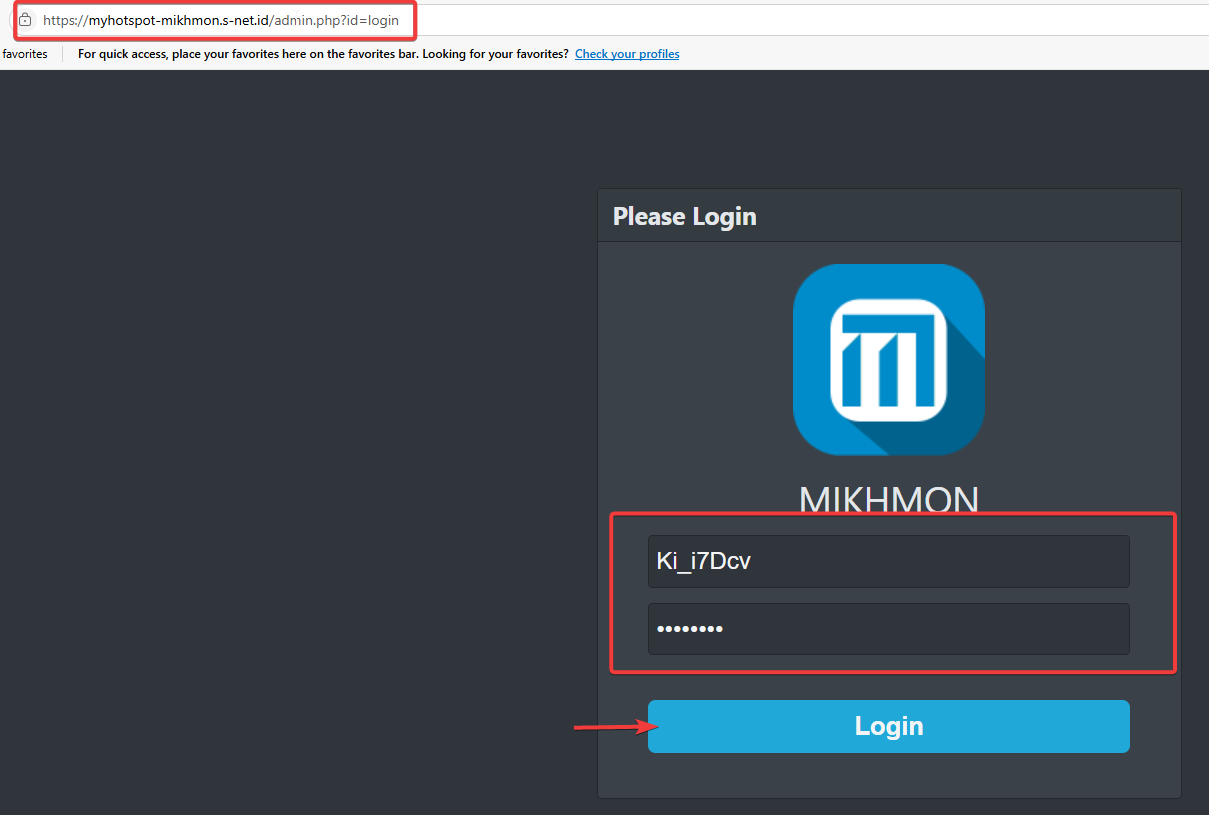The height and width of the screenshot is (815, 1209).
Task: Click 'For quick access' favorites bar message
Action: [x=323, y=54]
